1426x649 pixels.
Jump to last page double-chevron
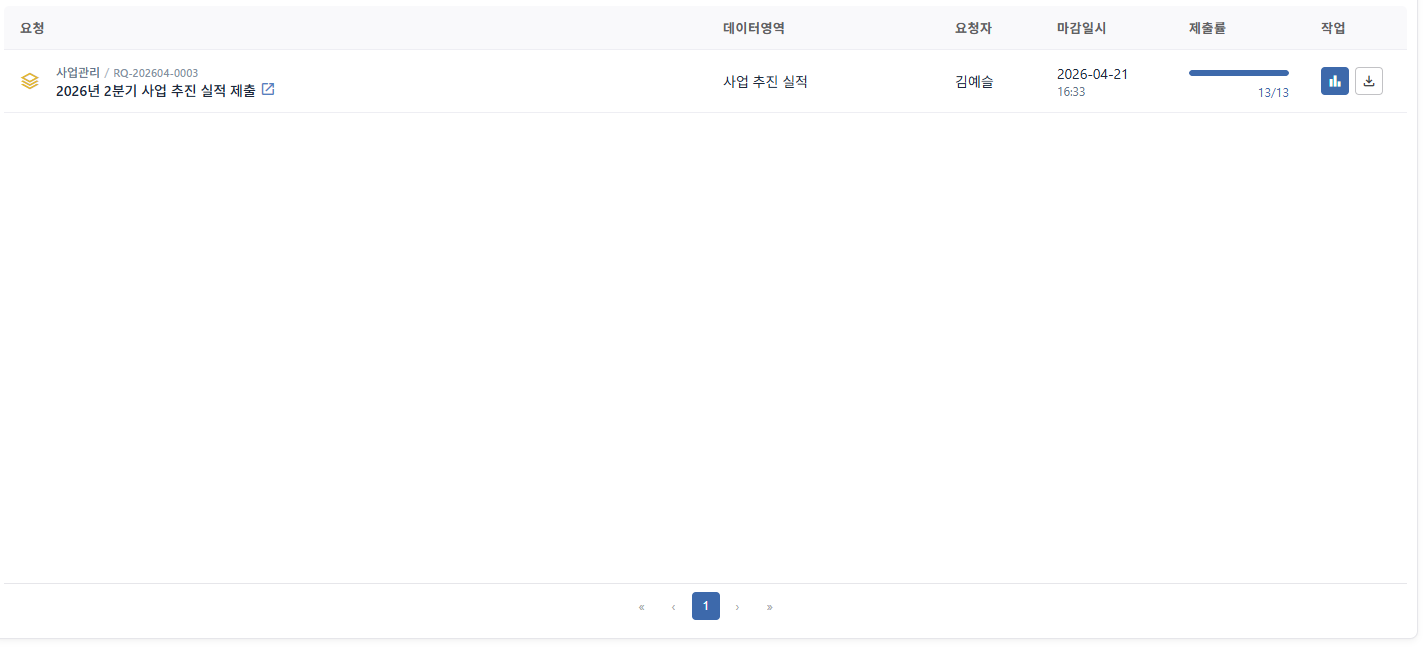point(769,606)
